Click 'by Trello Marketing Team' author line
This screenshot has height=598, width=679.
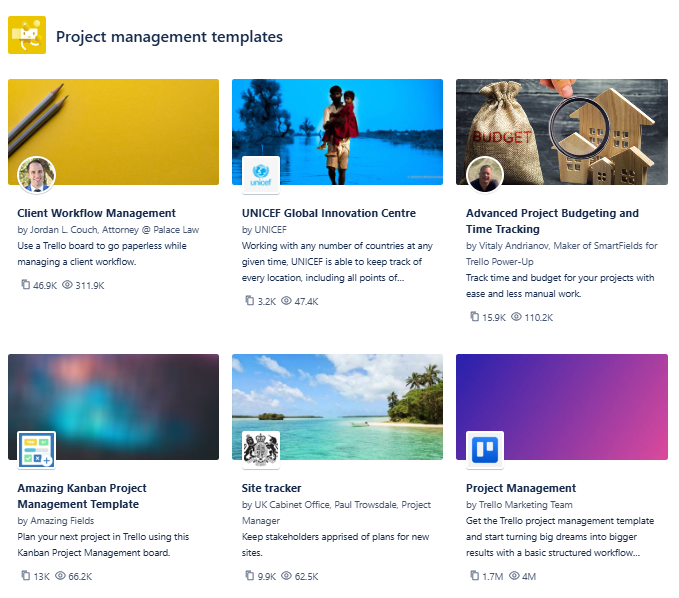(x=519, y=504)
